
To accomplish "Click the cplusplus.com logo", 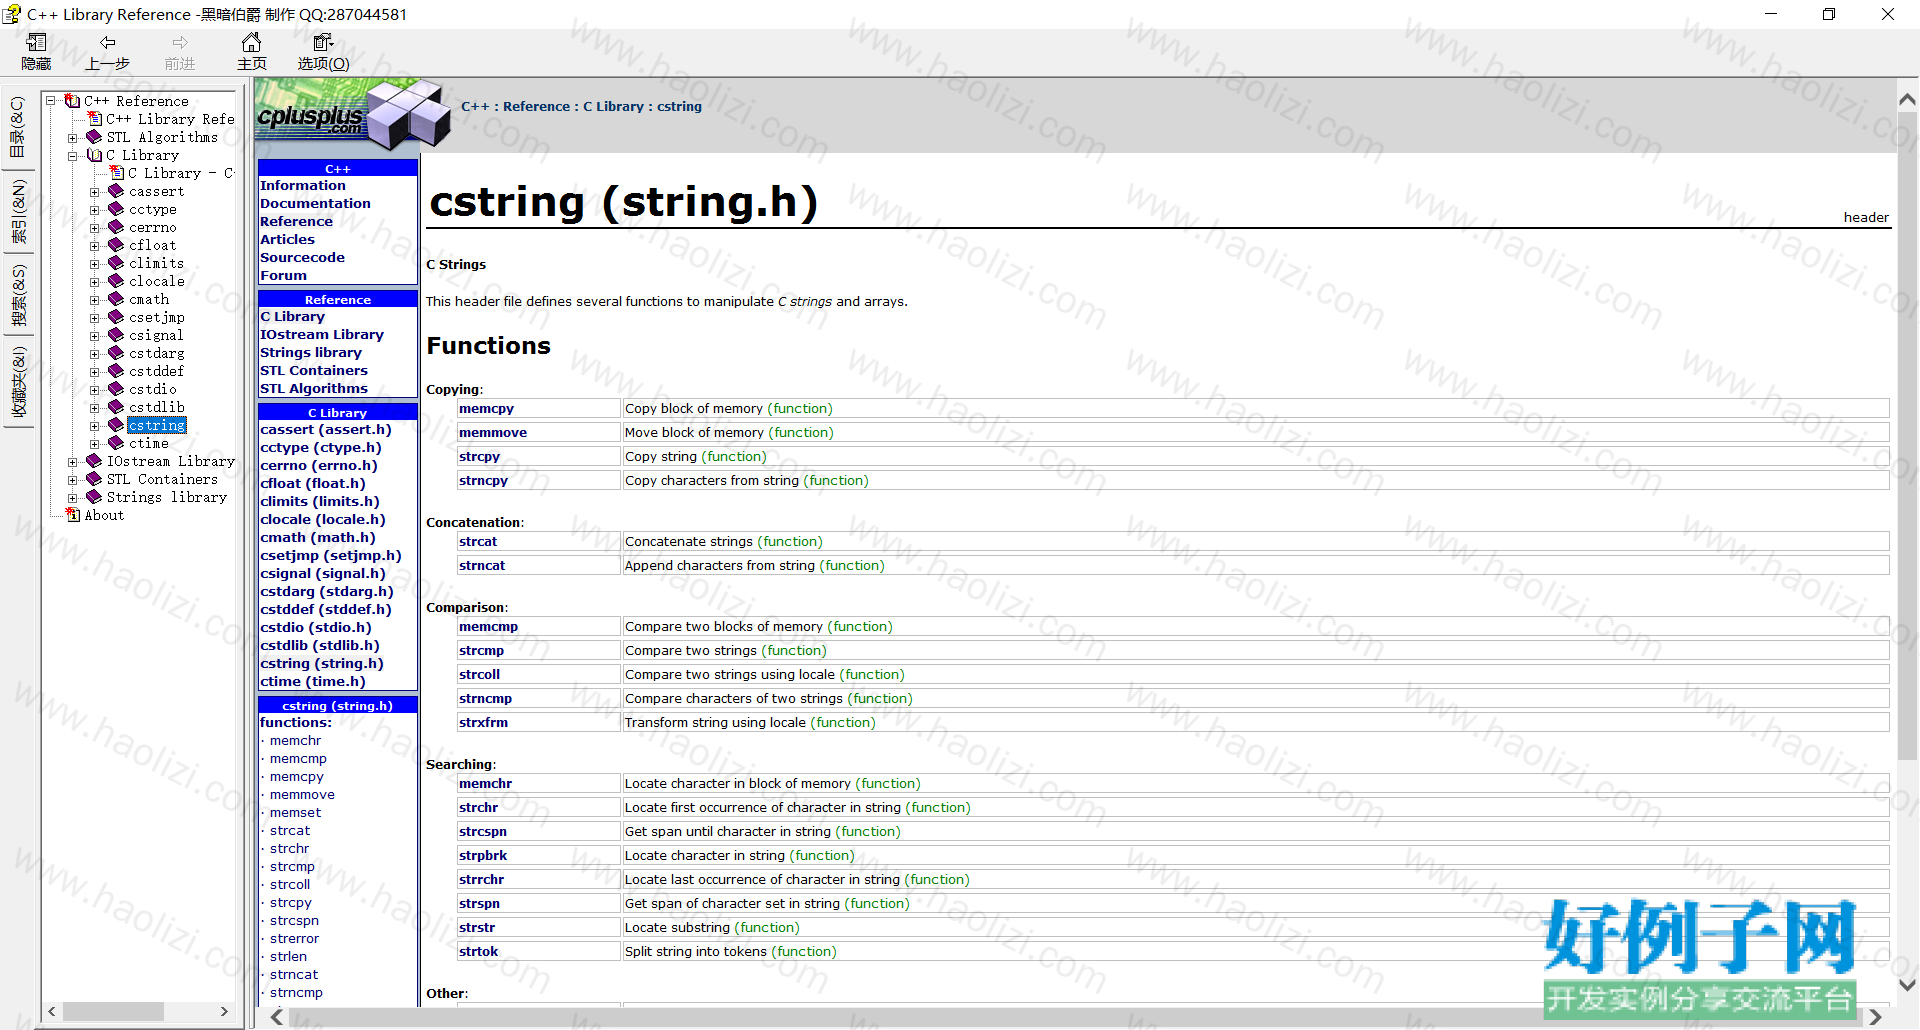I will click(354, 116).
